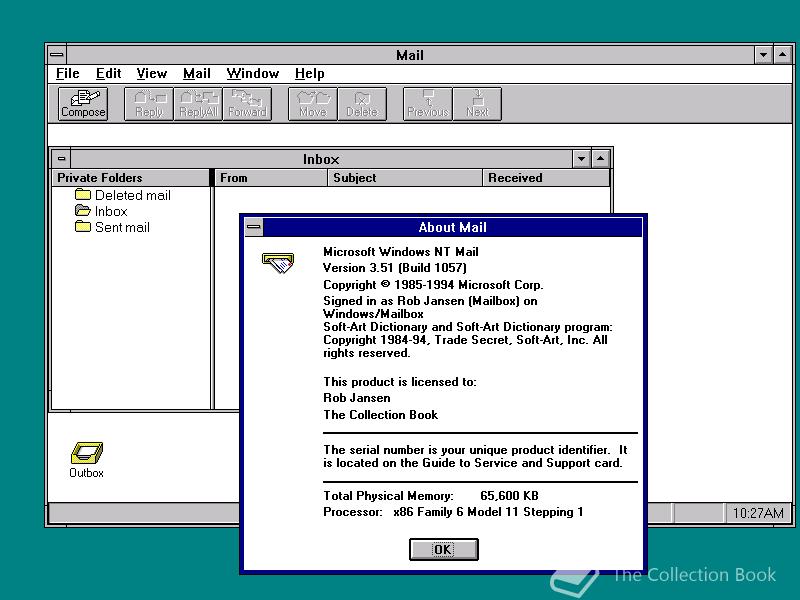Click the Sent mail folder icon

click(x=83, y=227)
